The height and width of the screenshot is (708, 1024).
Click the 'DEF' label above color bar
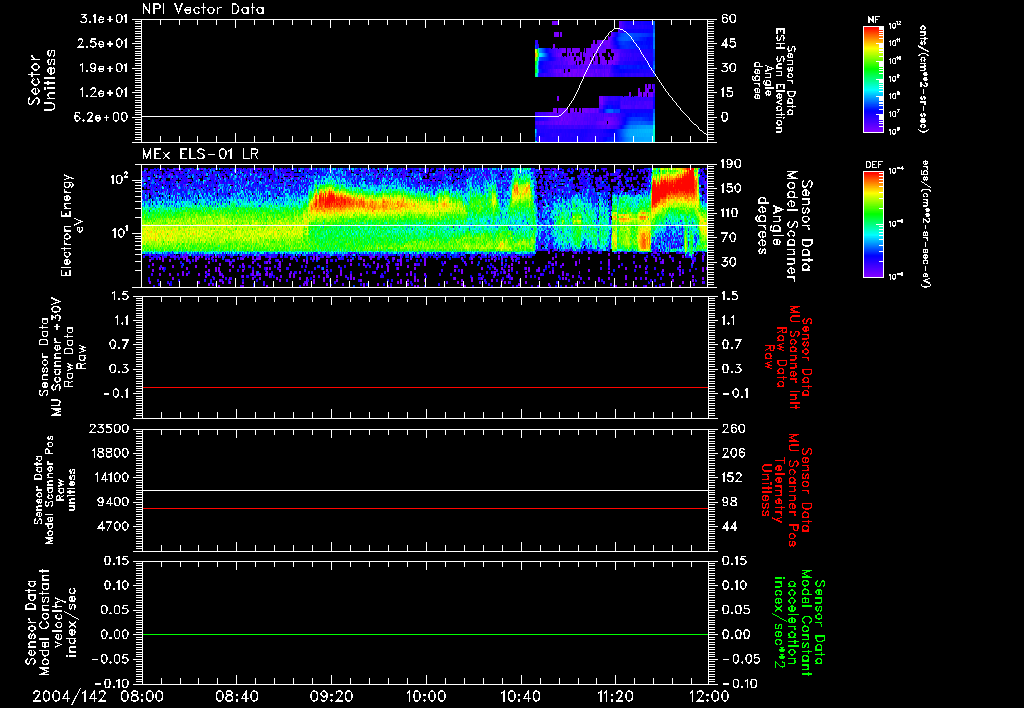pyautogui.click(x=873, y=165)
